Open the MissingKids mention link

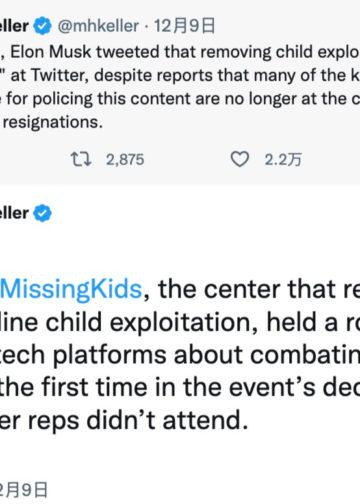(x=71, y=289)
